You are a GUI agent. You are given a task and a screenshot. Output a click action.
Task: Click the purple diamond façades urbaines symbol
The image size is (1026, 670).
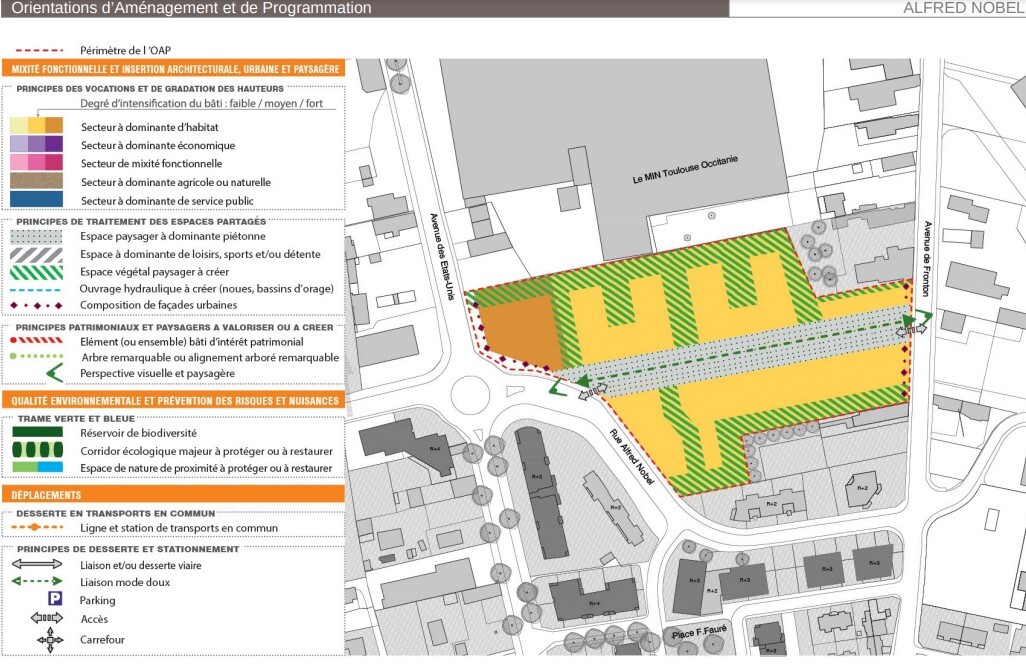pos(37,305)
